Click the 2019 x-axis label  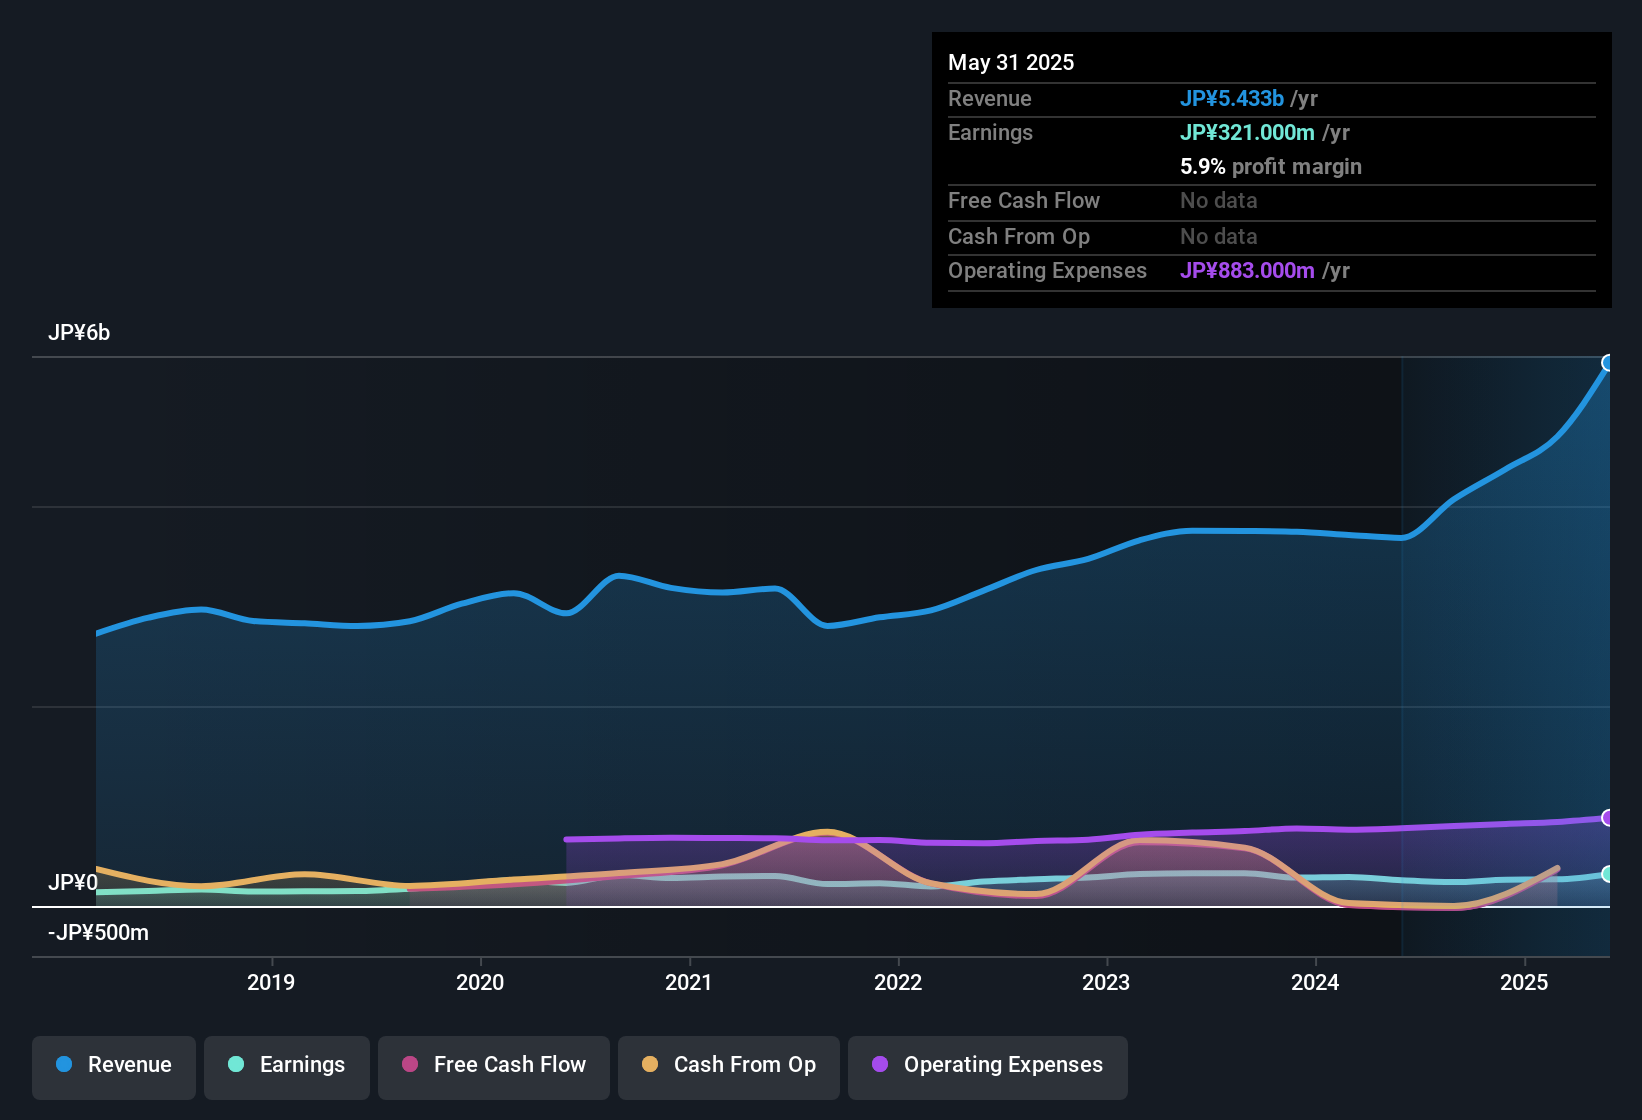click(x=271, y=982)
